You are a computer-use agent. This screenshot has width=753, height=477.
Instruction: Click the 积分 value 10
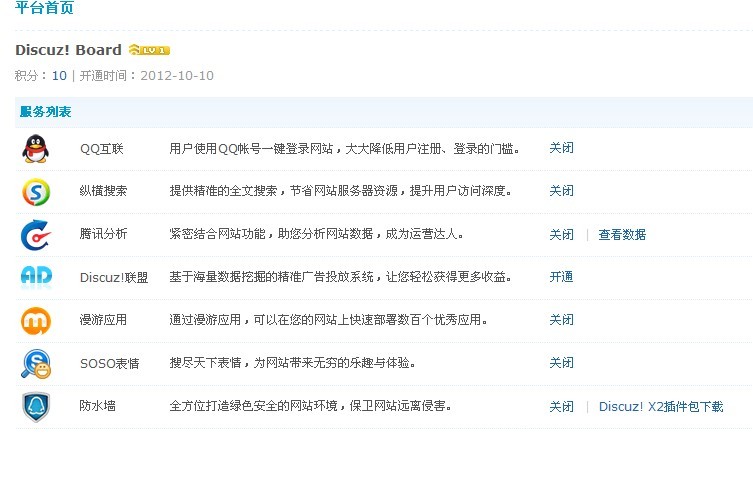click(x=59, y=76)
